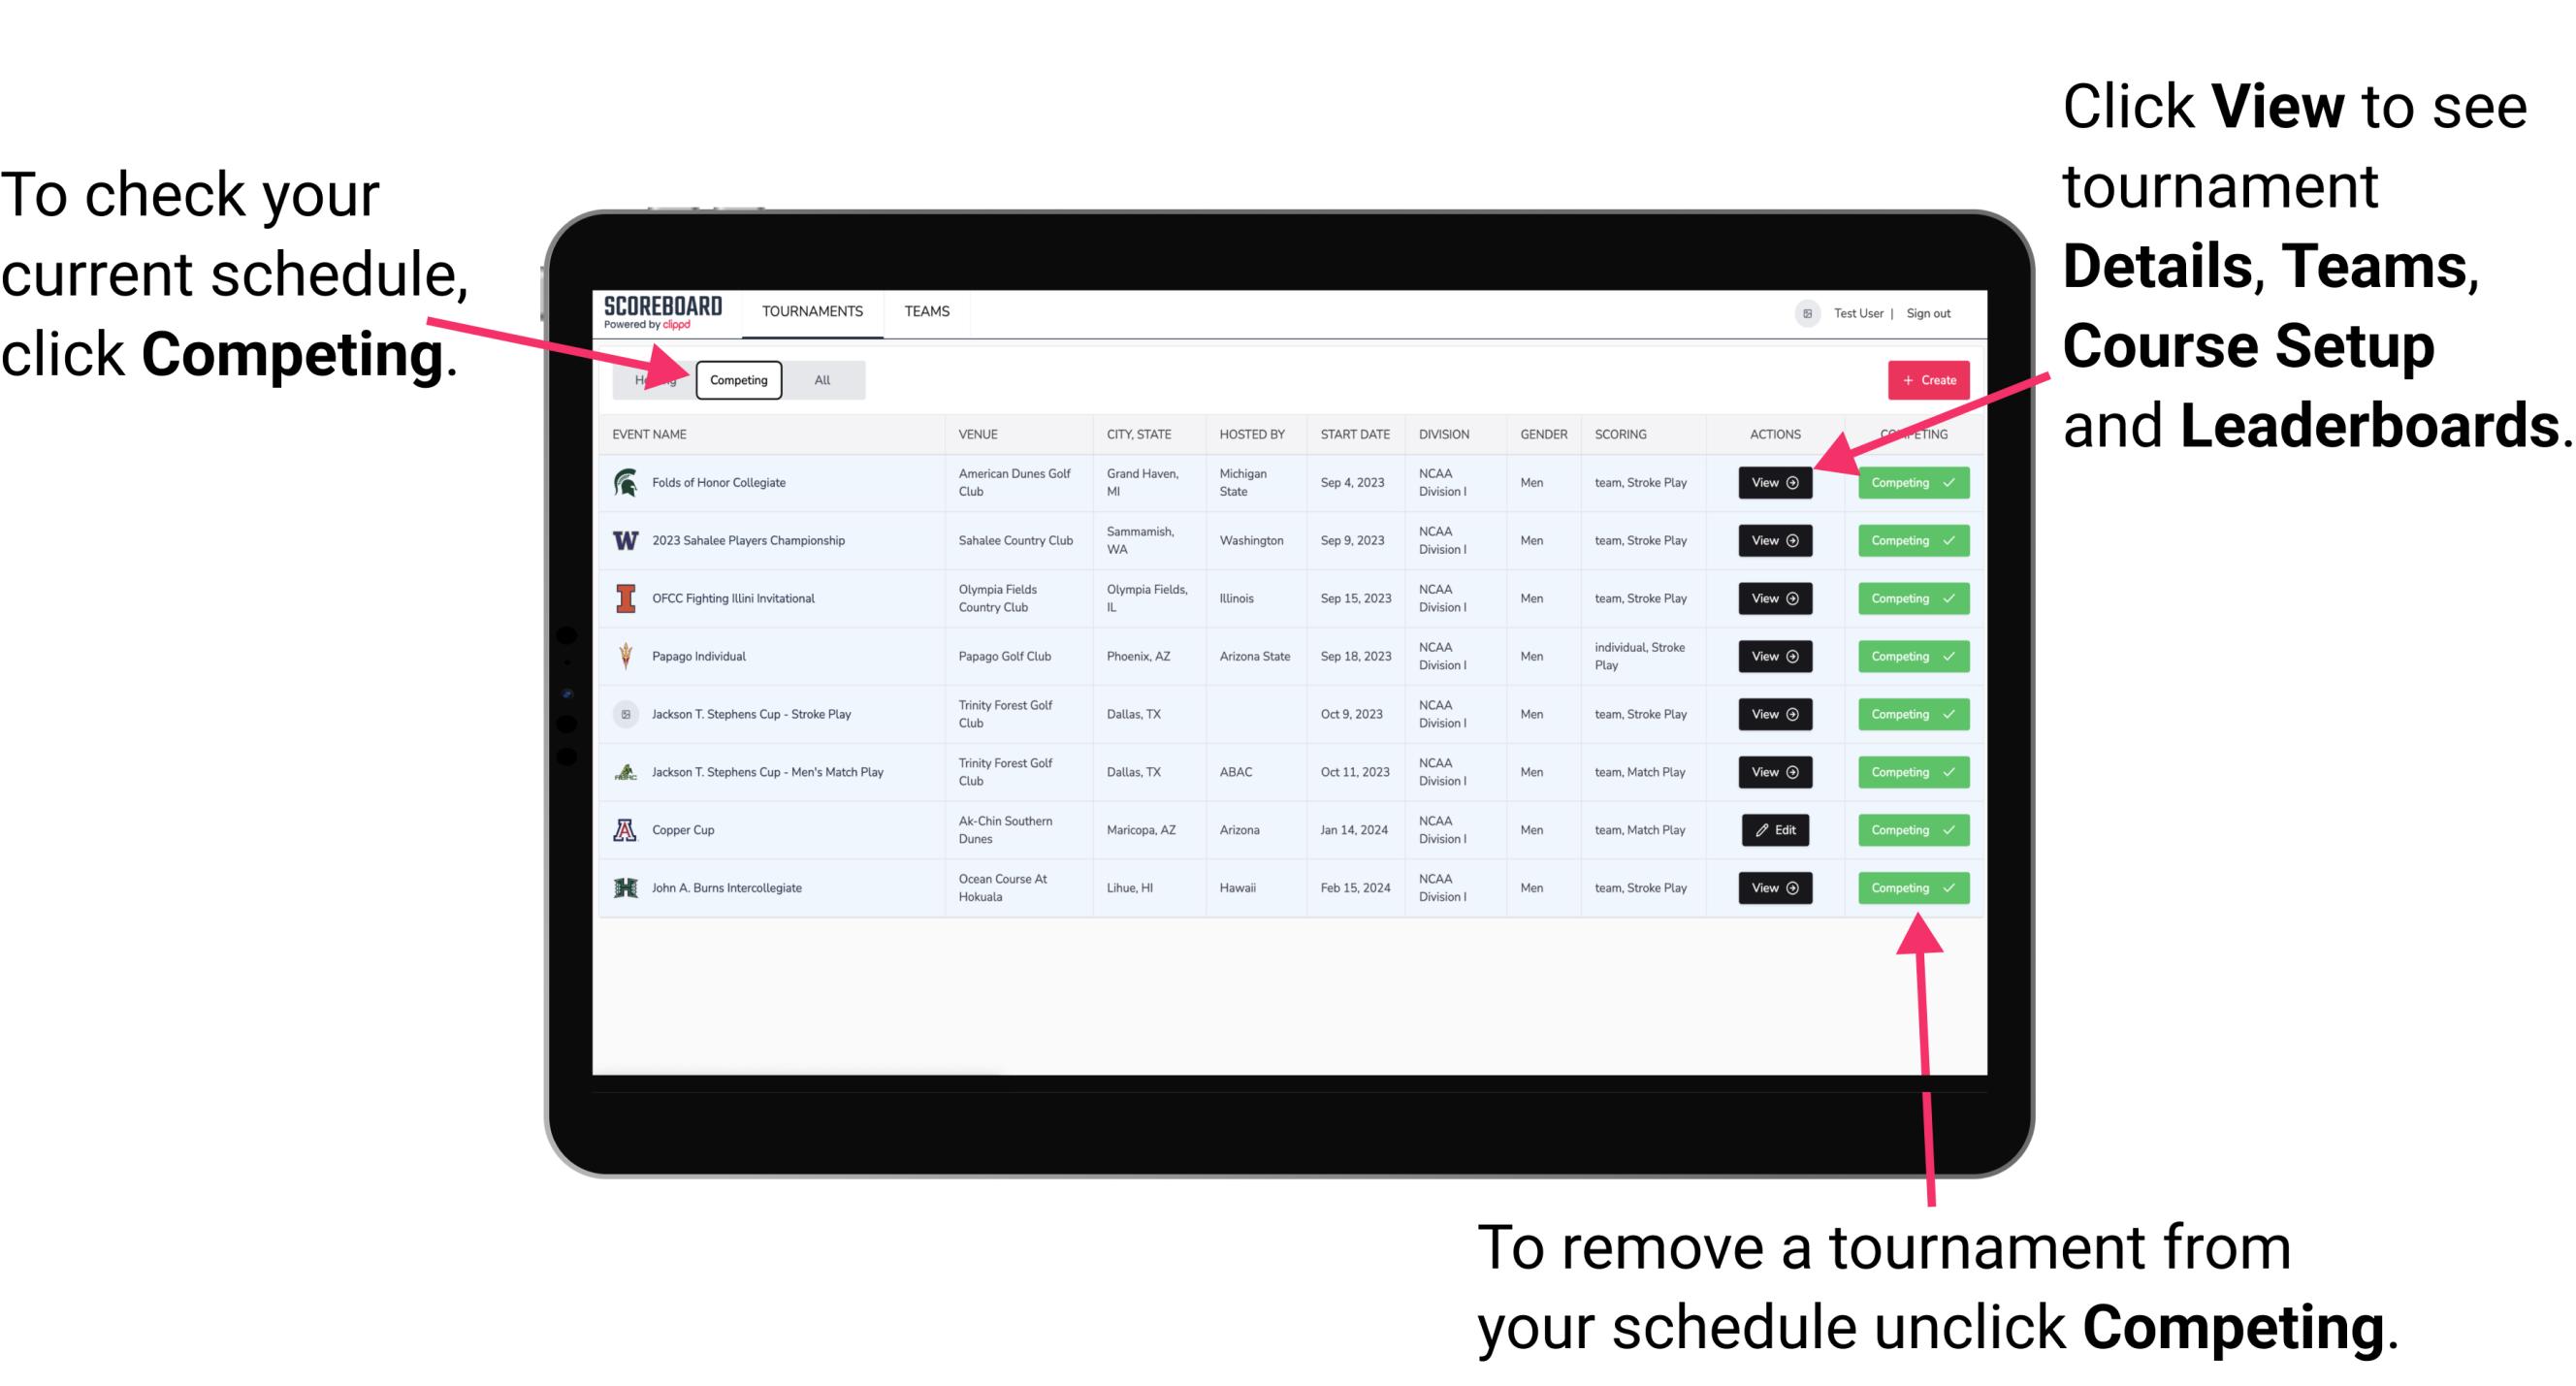Click the + Create button
The image size is (2576, 1386).
(x=1924, y=379)
